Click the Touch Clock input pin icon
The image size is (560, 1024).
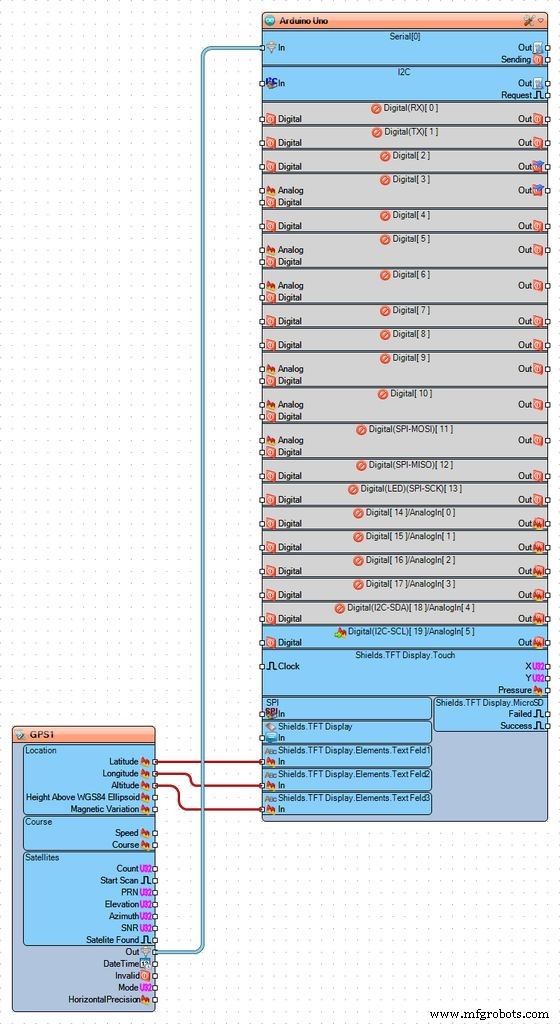coord(272,666)
